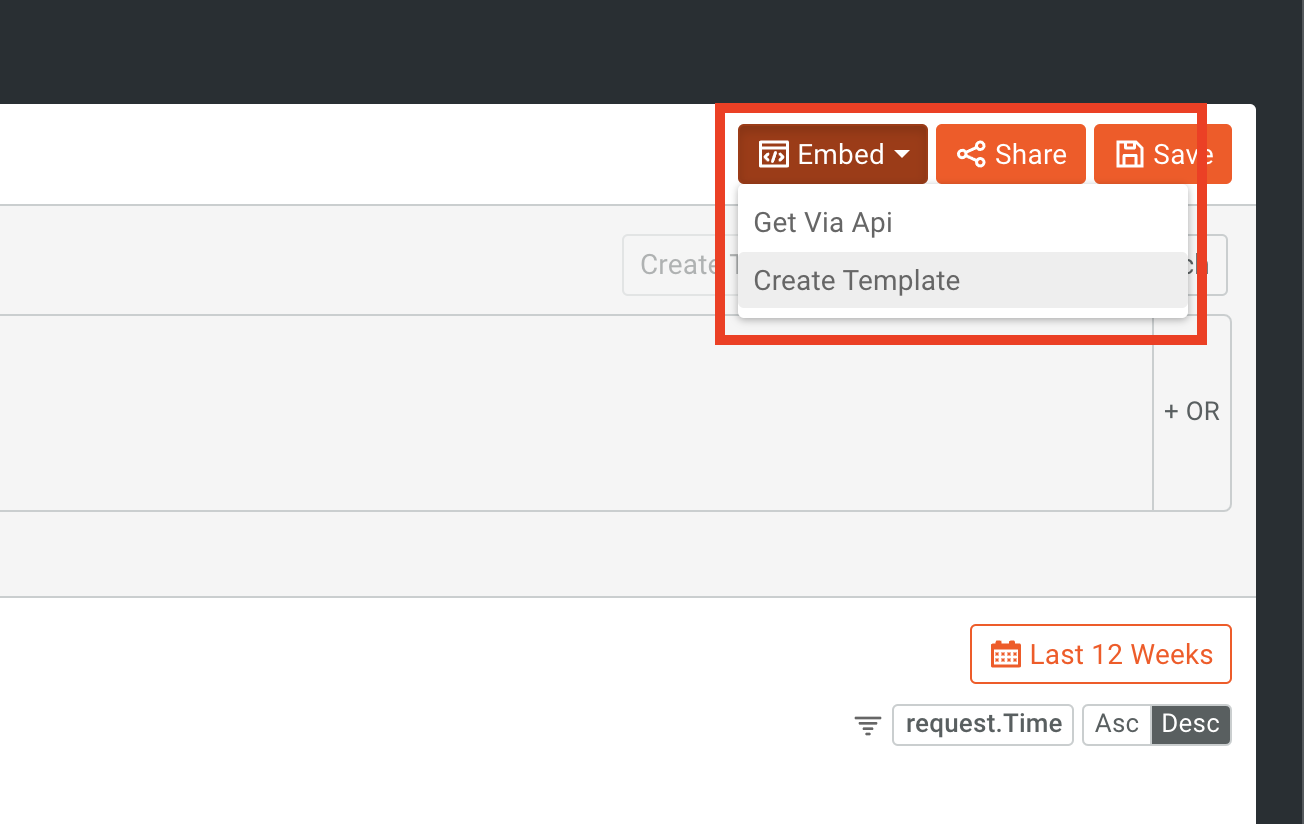Select Asc sort order
This screenshot has width=1304, height=824.
click(x=1117, y=724)
